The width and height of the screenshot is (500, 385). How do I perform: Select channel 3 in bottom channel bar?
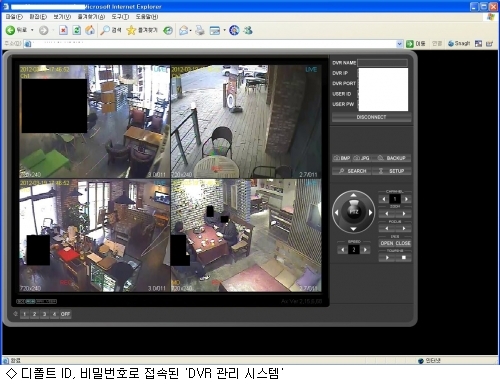pos(44,314)
